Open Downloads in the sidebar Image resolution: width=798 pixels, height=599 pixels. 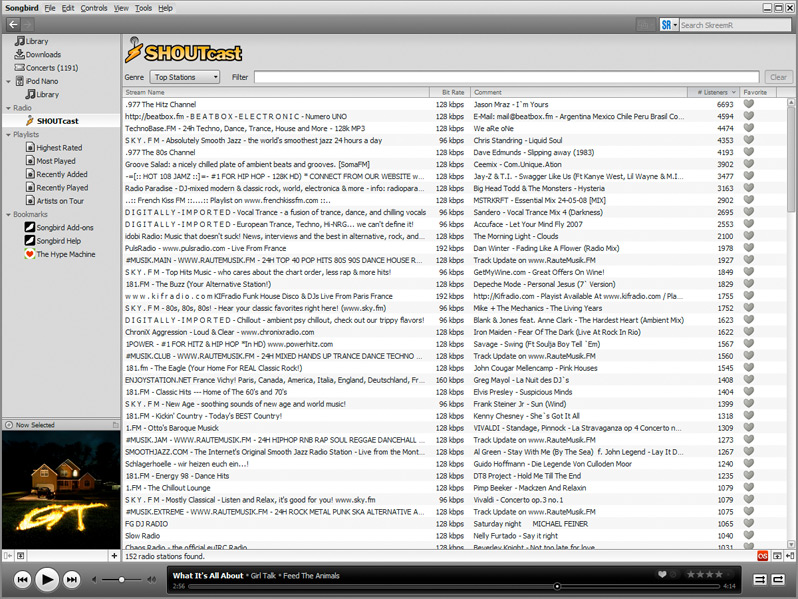pos(38,54)
